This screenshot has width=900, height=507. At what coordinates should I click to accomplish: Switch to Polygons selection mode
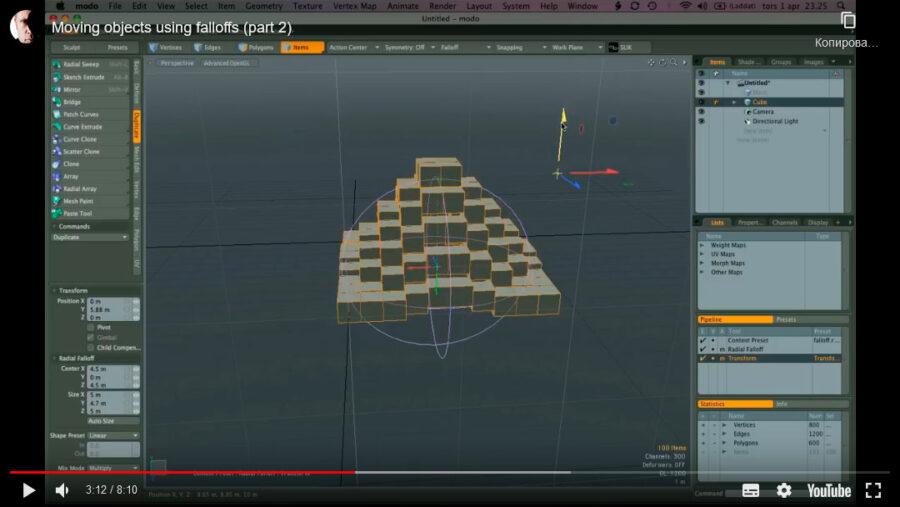click(x=256, y=47)
